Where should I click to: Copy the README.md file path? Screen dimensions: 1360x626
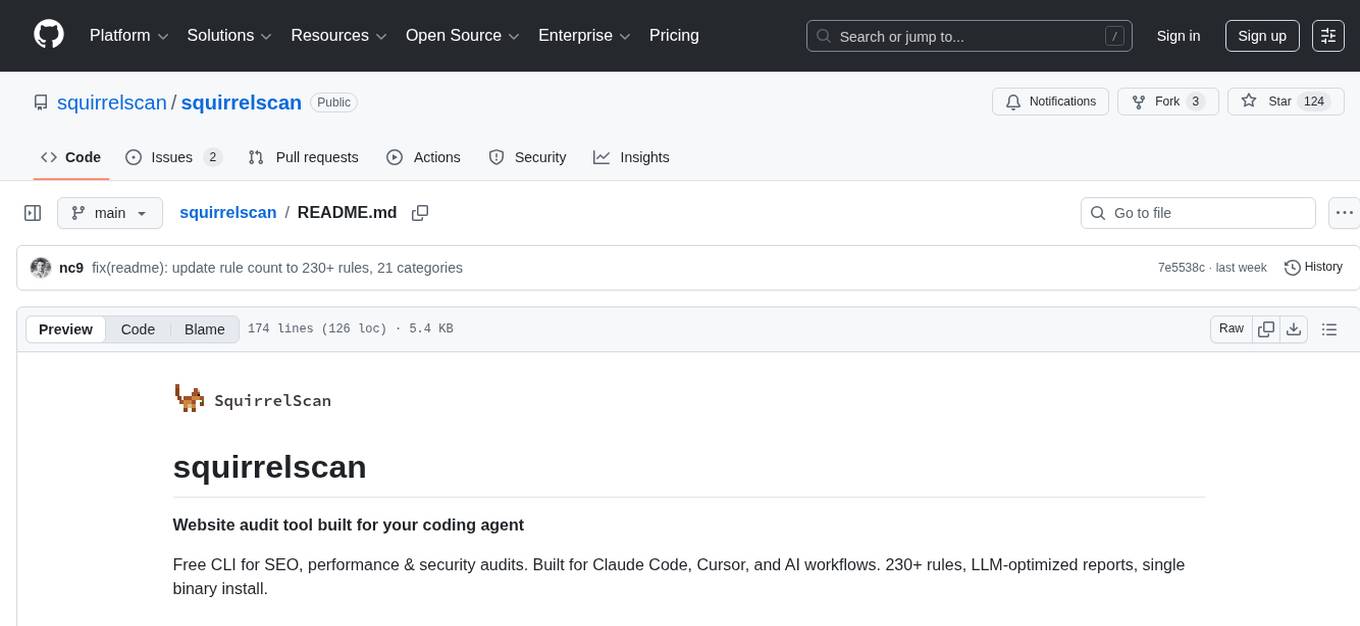coord(420,213)
